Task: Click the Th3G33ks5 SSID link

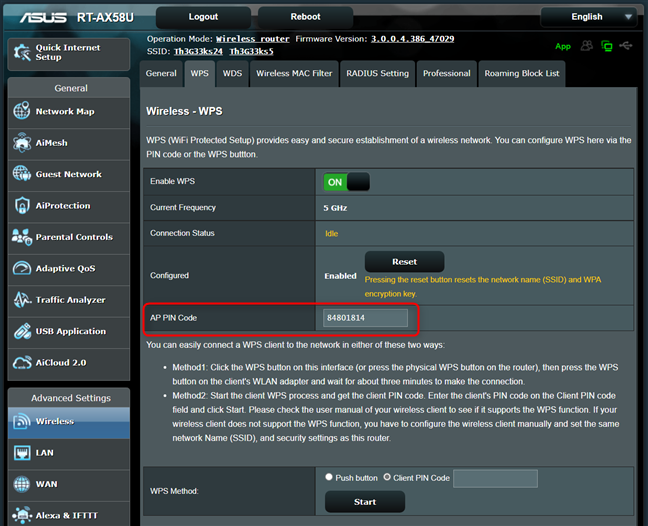Action: 251,51
